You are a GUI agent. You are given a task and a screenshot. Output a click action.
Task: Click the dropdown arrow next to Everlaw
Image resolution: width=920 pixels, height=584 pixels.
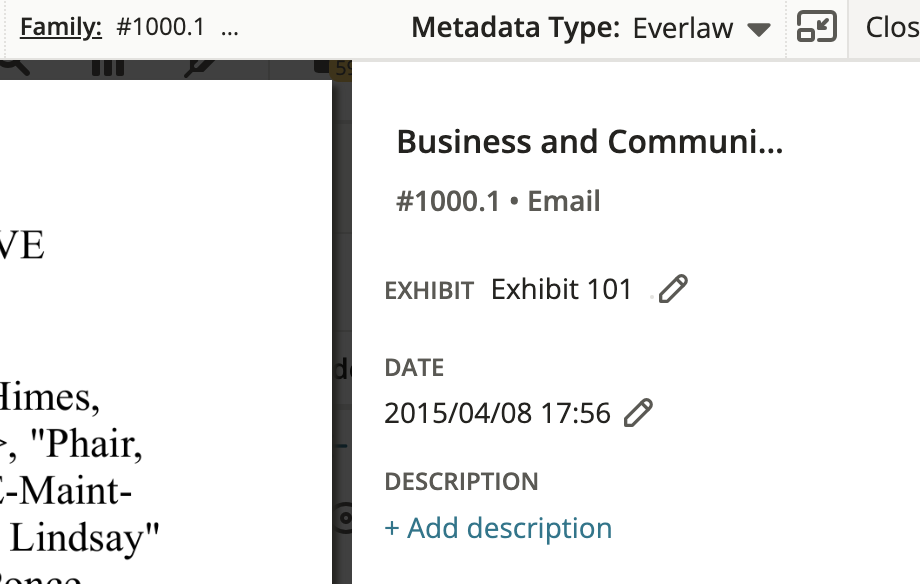click(x=759, y=29)
